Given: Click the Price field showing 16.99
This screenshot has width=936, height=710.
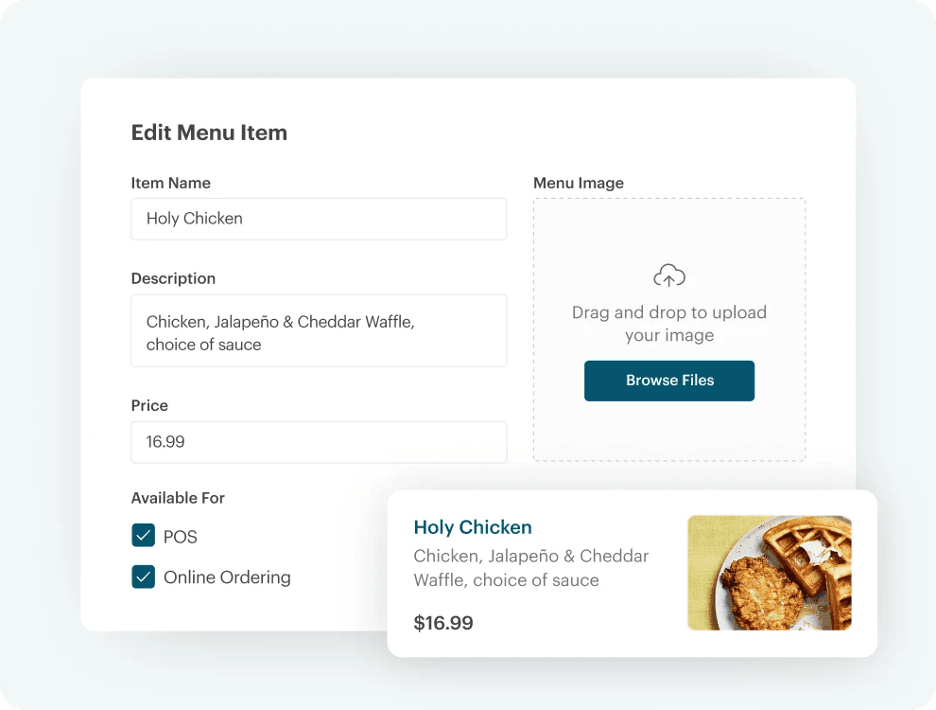Looking at the screenshot, I should pyautogui.click(x=318, y=442).
